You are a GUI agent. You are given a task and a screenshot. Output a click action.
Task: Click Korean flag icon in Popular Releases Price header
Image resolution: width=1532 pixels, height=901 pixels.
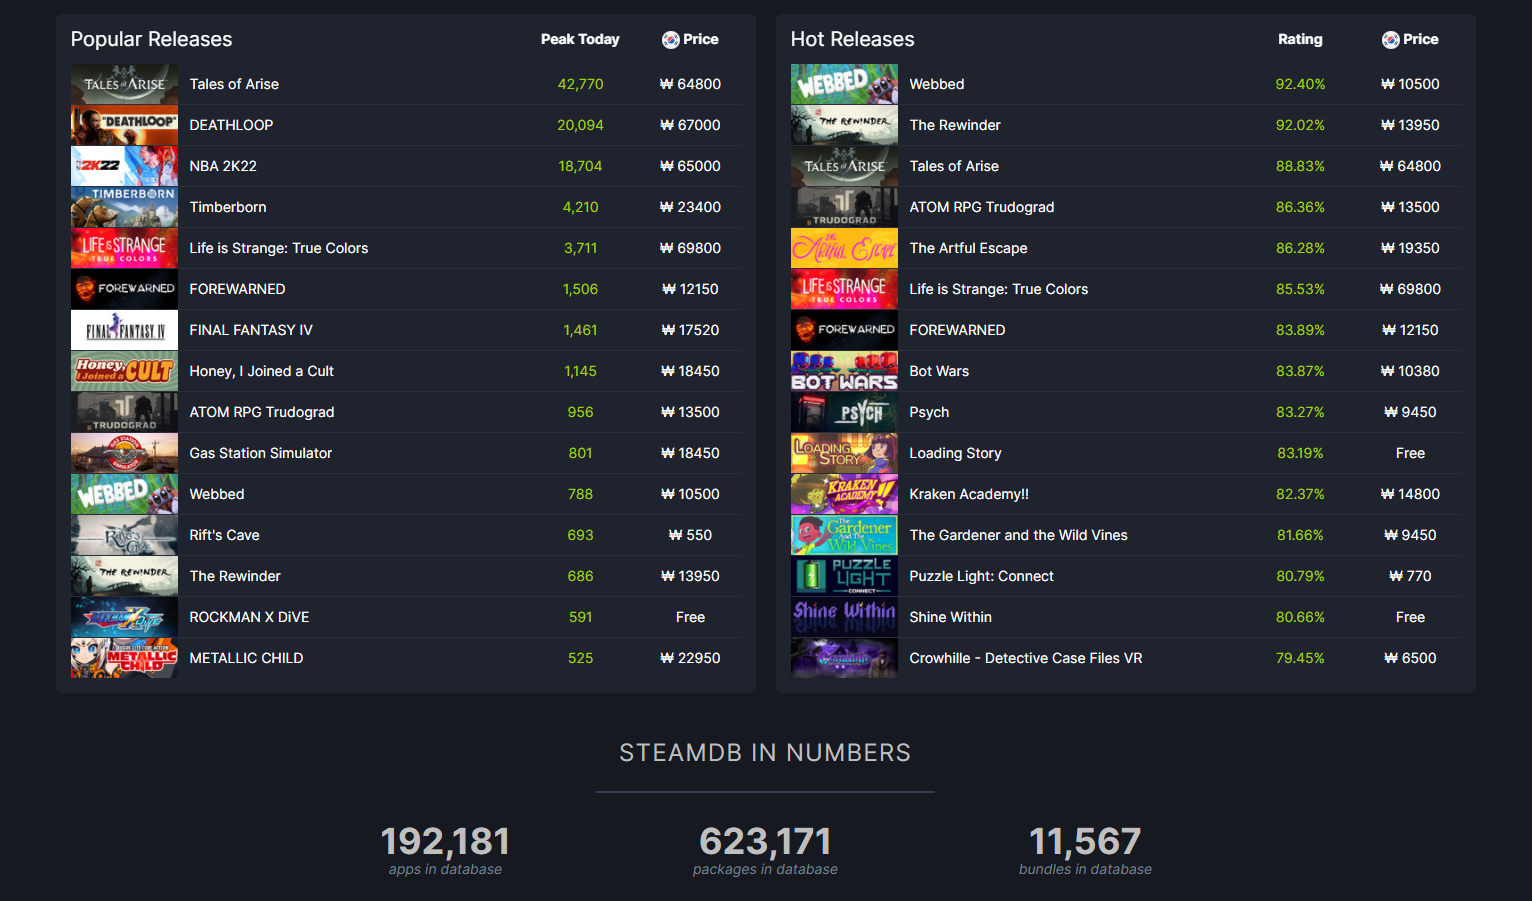coord(671,40)
